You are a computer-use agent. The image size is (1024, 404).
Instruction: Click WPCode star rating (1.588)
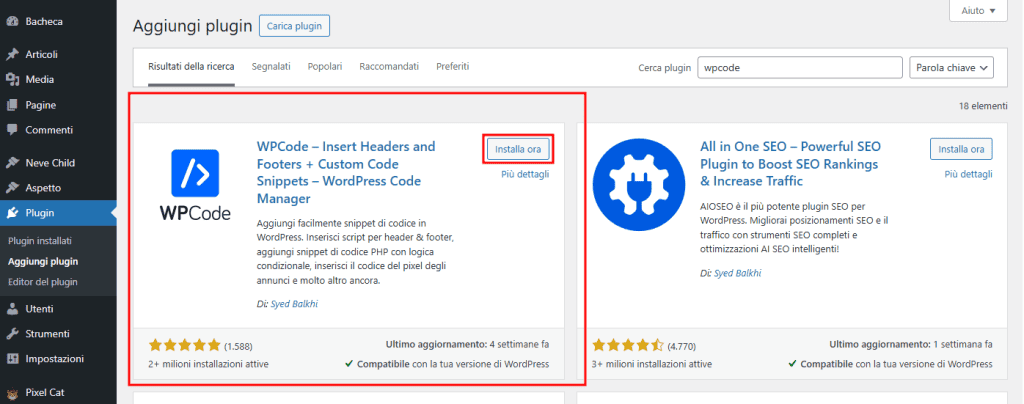click(x=200, y=345)
